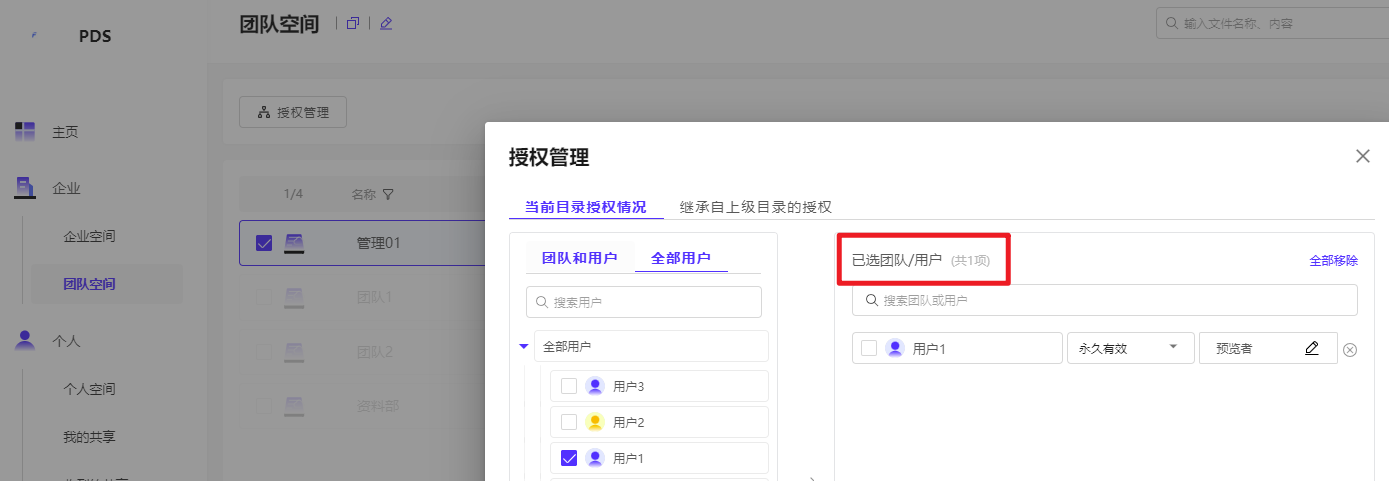1389x481 pixels.
Task: Remove 用户1 with the circled X icon
Action: click(1350, 349)
